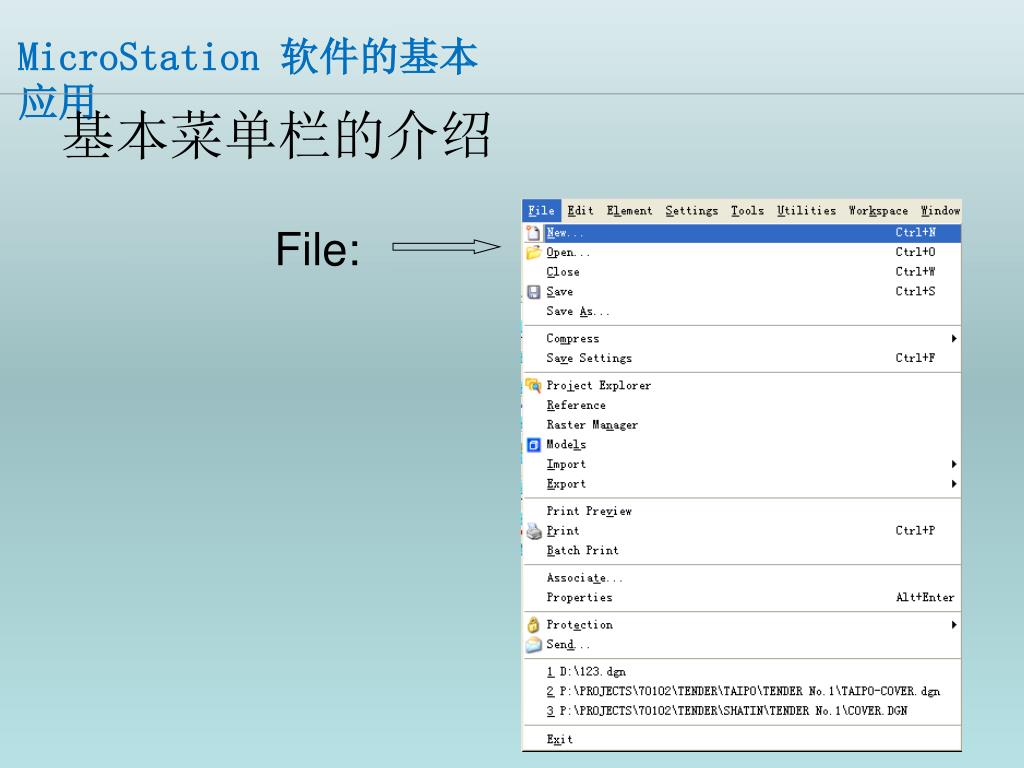Choose Send... menu entry

742,645
